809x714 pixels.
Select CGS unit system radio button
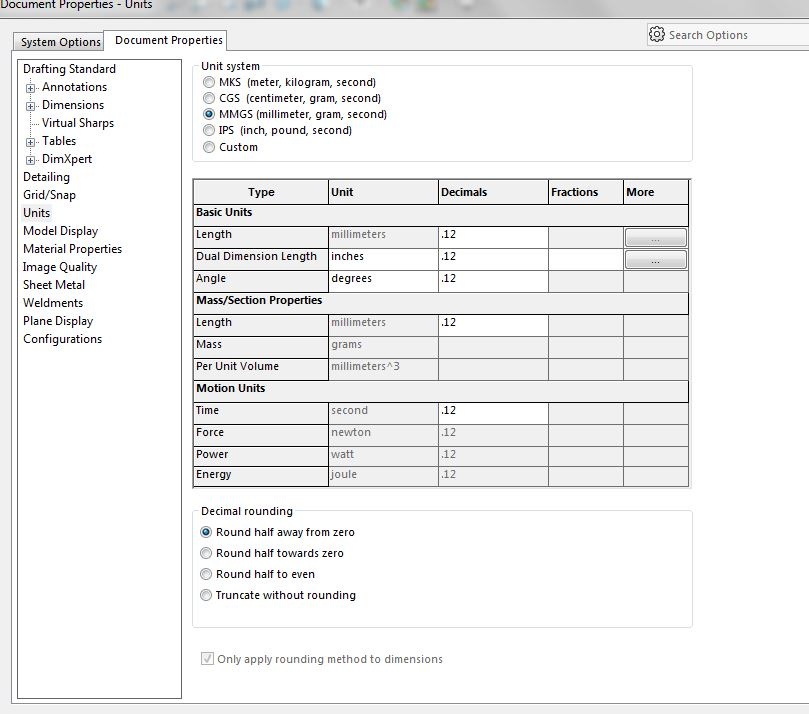209,98
